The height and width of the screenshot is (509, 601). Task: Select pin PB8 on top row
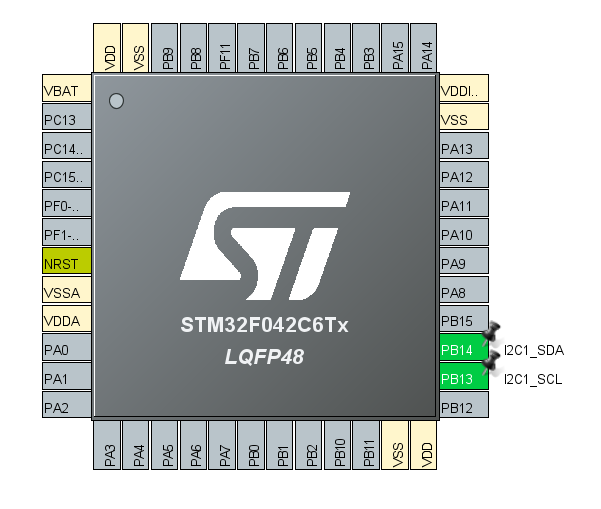pos(193,48)
